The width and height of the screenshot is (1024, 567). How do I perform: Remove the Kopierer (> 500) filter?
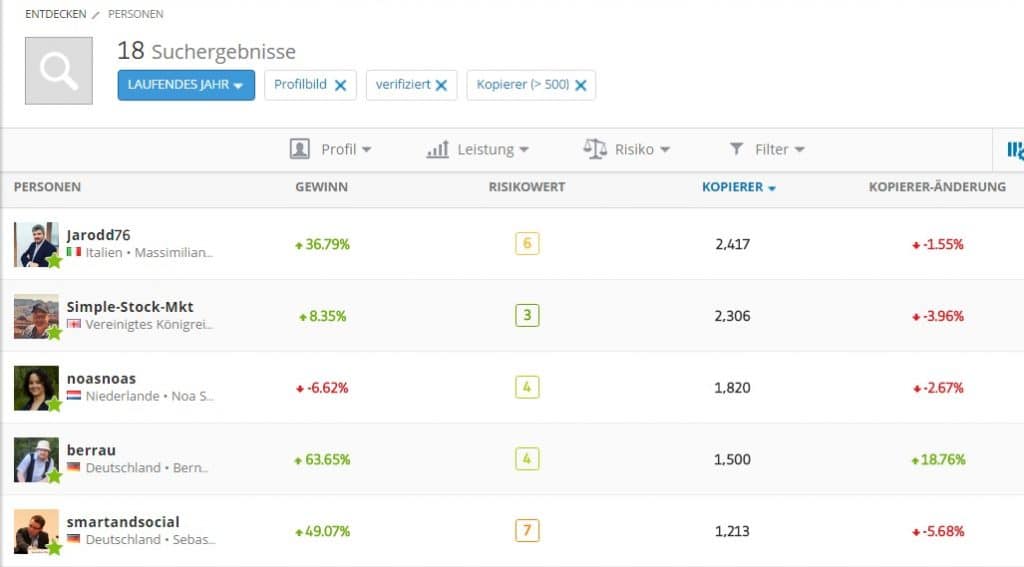[580, 85]
